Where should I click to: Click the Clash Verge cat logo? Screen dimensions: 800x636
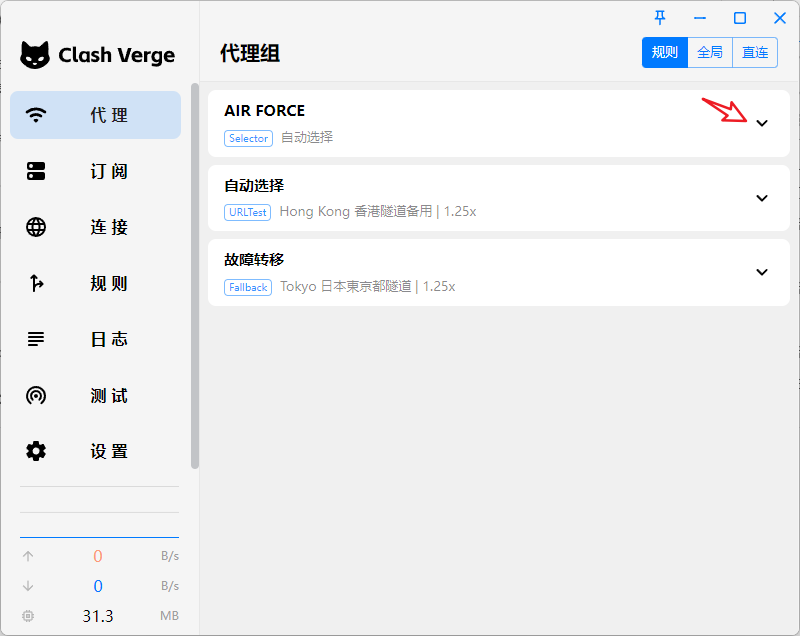35,55
